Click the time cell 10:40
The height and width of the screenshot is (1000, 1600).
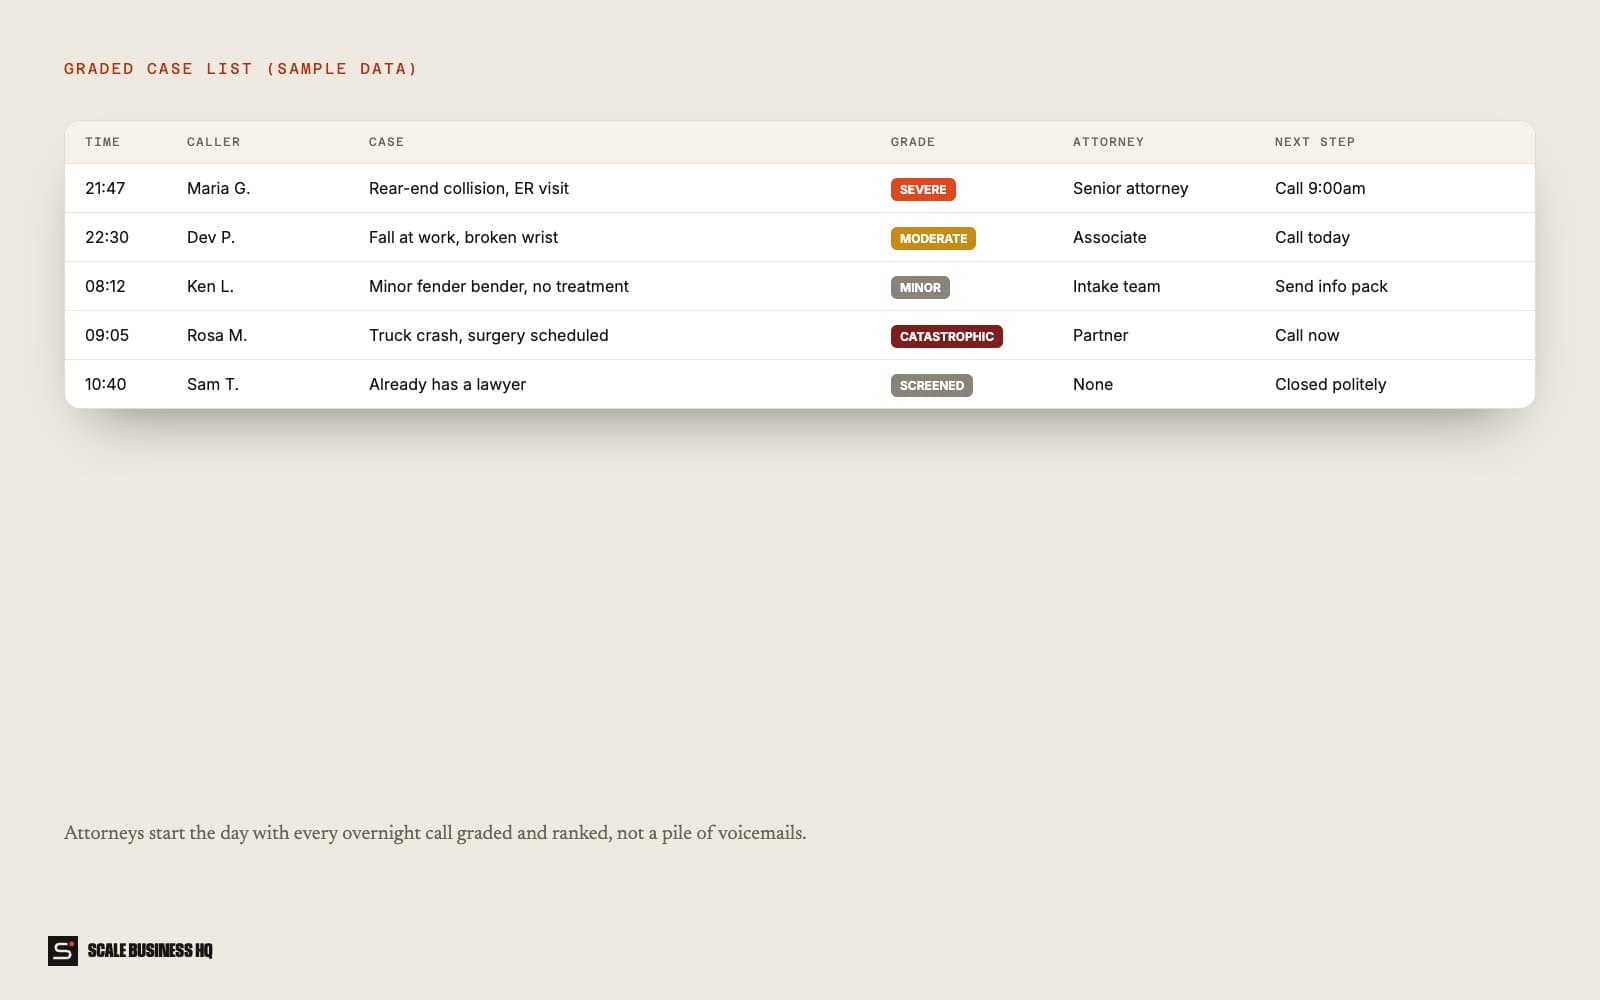[x=106, y=384]
